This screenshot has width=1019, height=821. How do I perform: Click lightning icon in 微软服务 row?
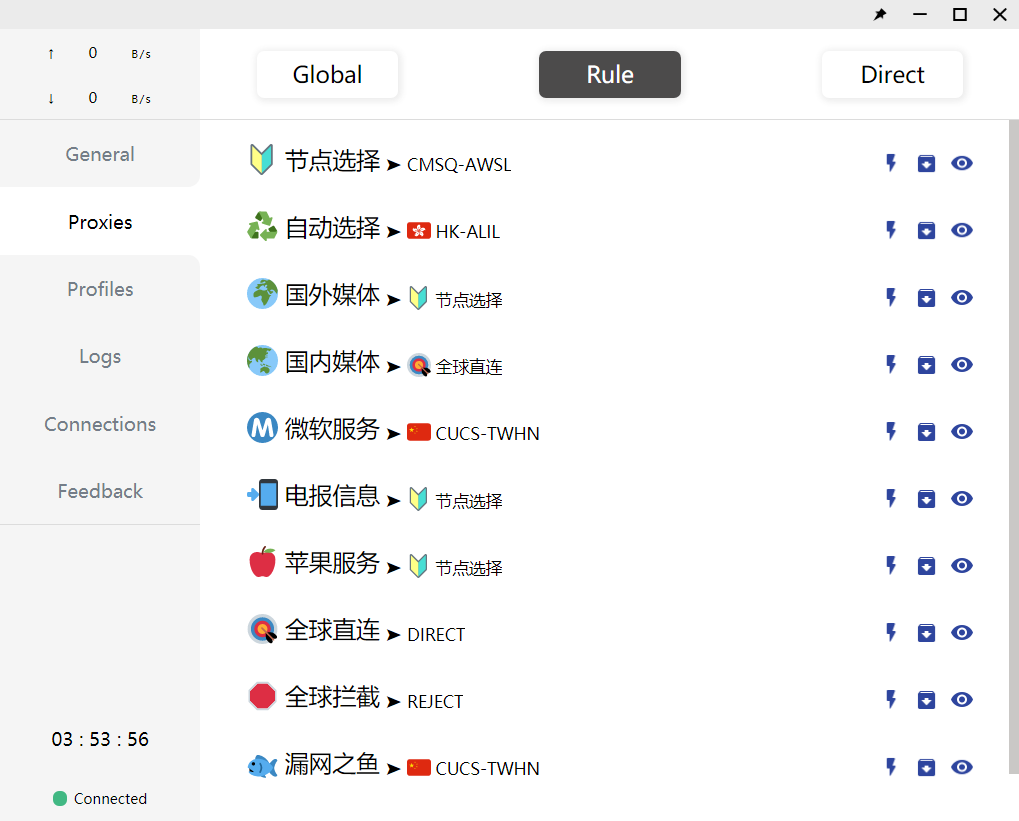(891, 431)
